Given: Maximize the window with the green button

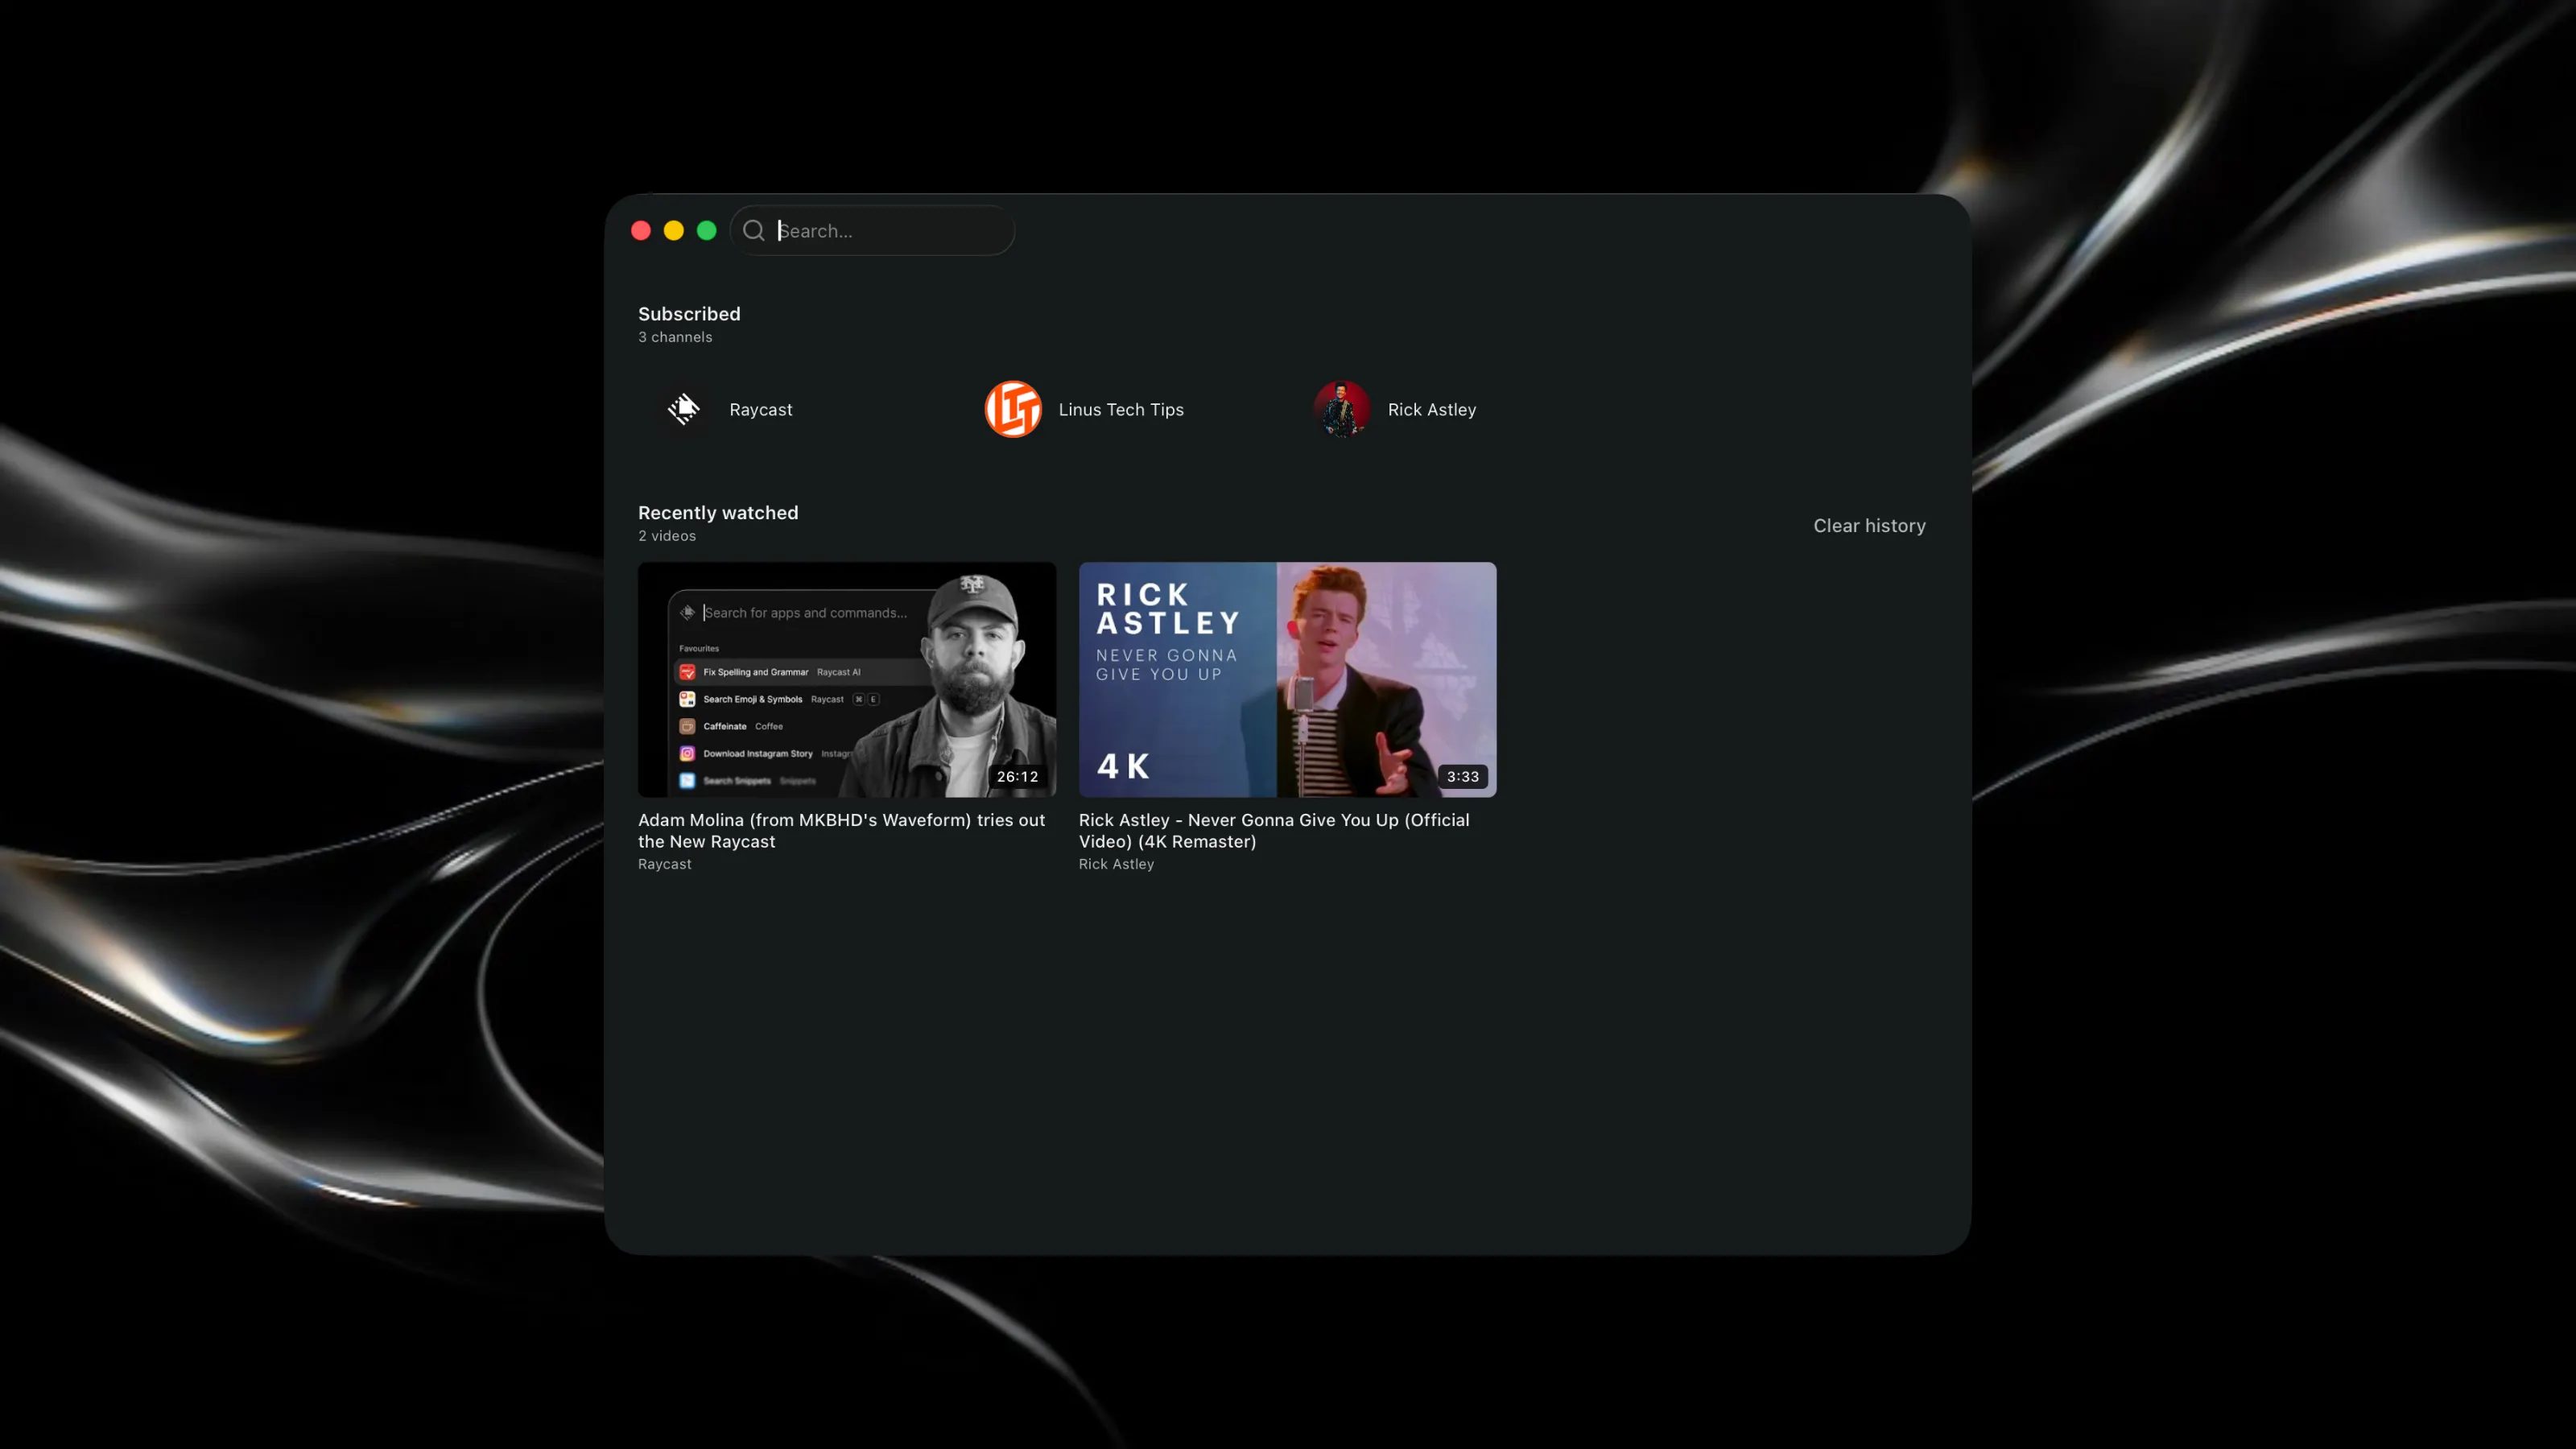Looking at the screenshot, I should 707,231.
